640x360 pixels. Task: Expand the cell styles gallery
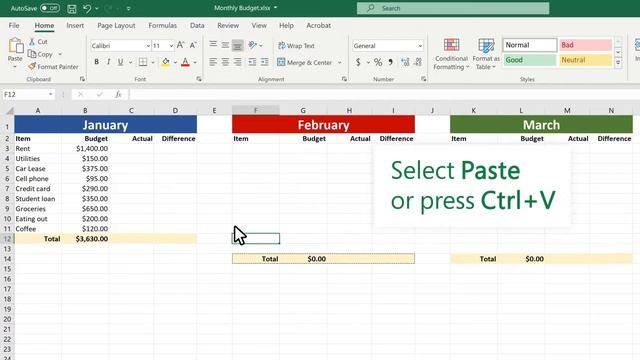pyautogui.click(x=618, y=63)
